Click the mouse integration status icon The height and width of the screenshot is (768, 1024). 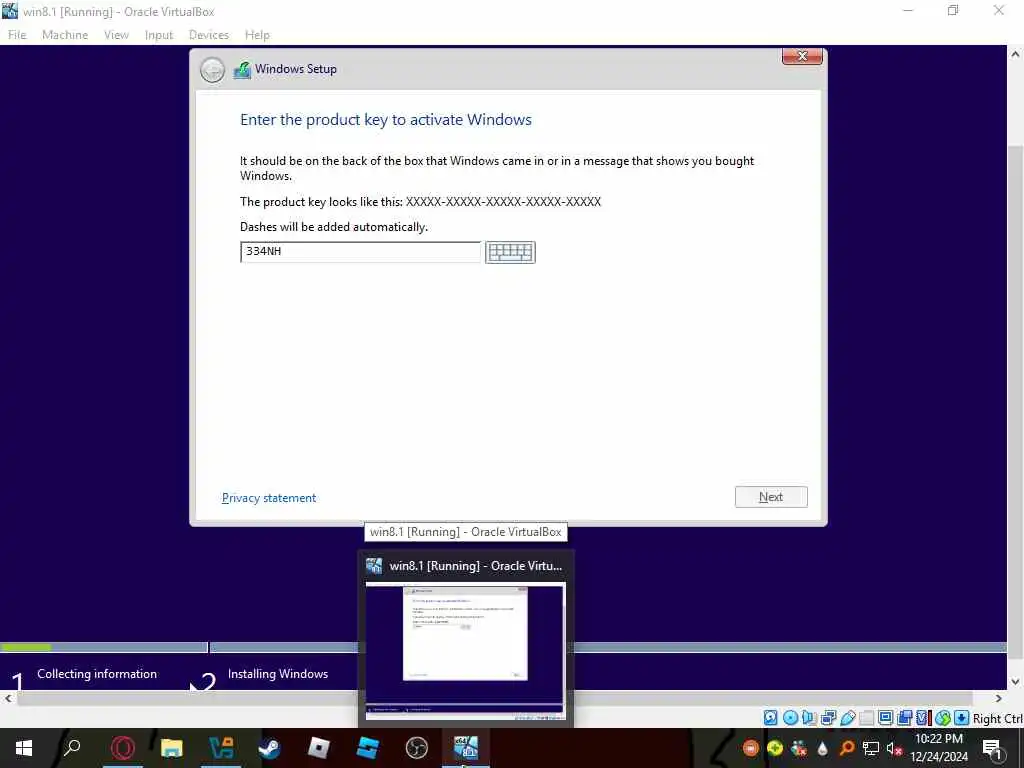pyautogui.click(x=942, y=718)
